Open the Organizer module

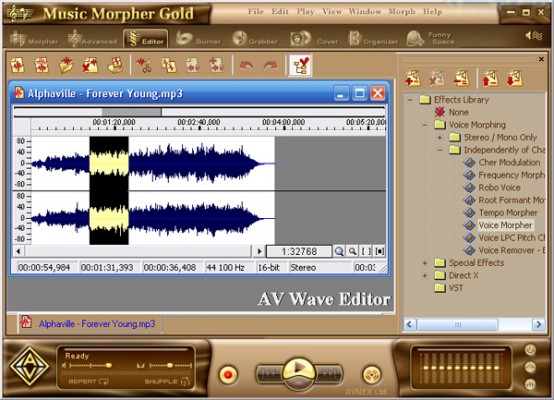(373, 39)
